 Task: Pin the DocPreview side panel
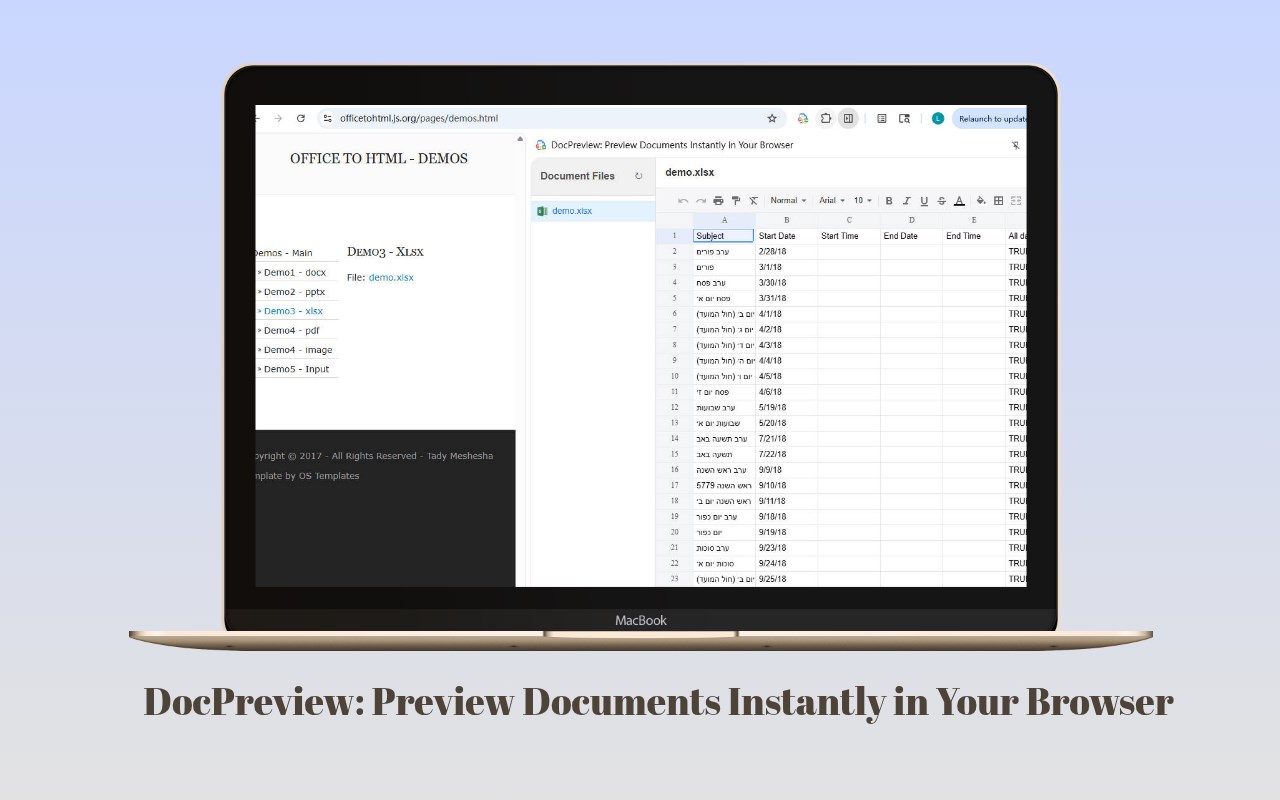click(x=1016, y=145)
